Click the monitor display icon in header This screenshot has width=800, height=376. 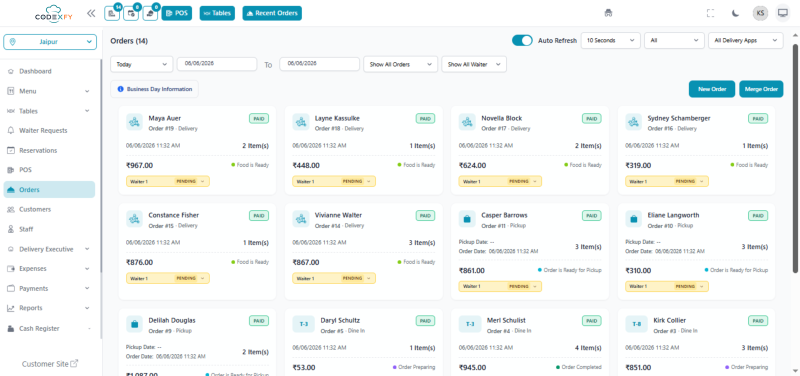point(782,13)
